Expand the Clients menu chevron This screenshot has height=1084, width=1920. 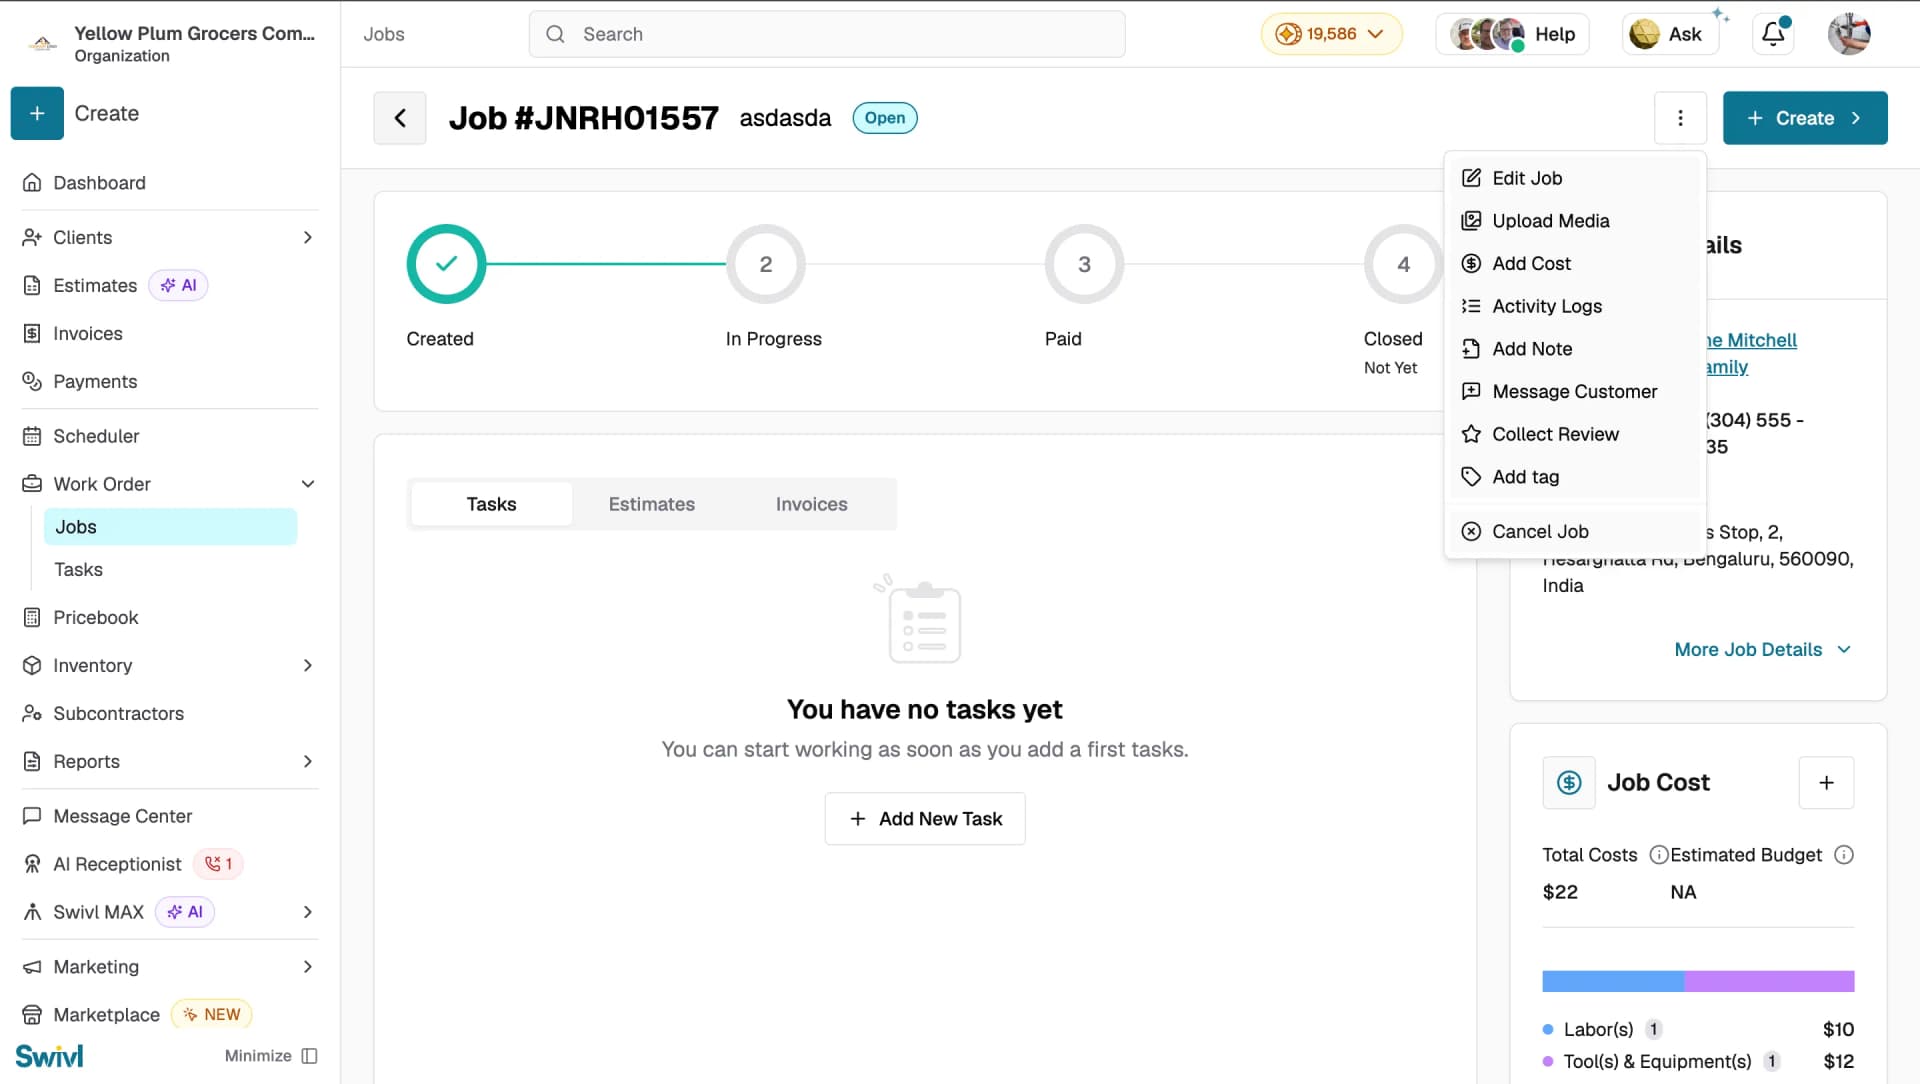(x=308, y=238)
